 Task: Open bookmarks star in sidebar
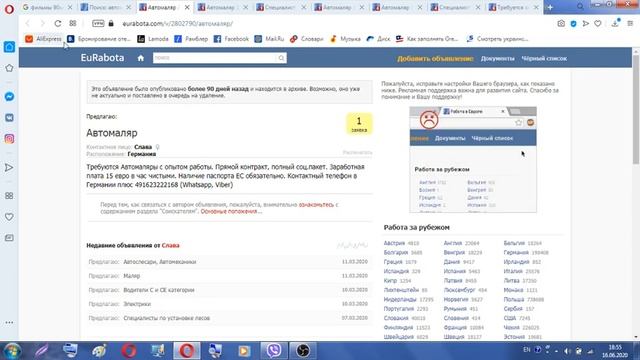pos(9,68)
